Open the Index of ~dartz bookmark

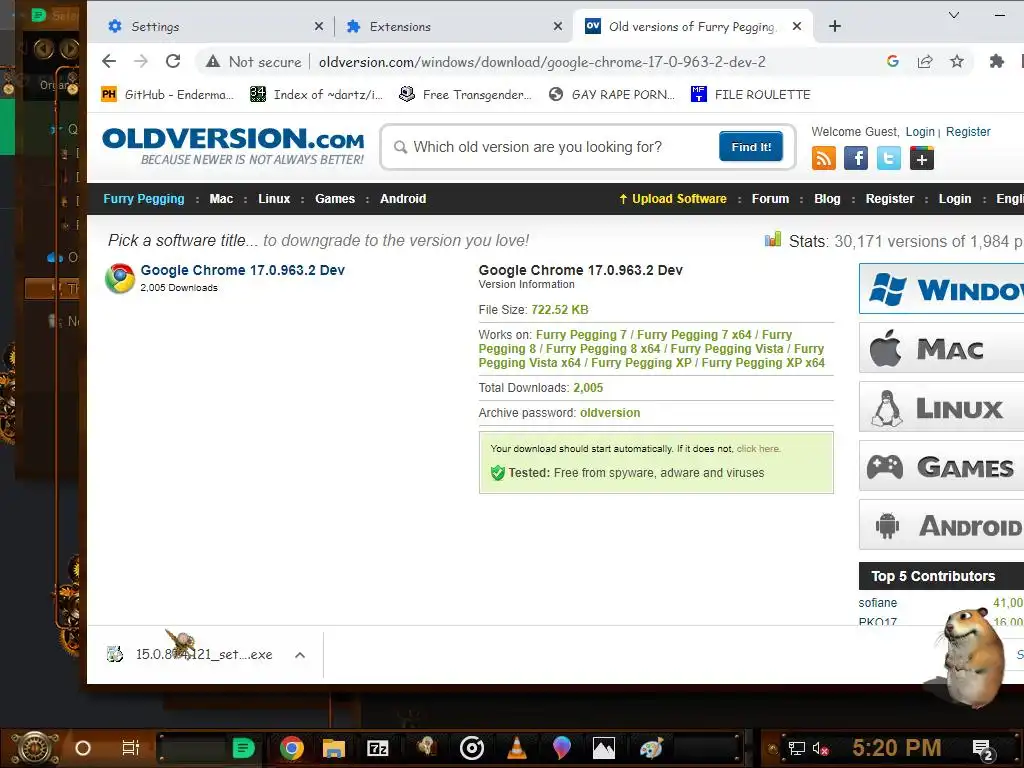click(317, 95)
